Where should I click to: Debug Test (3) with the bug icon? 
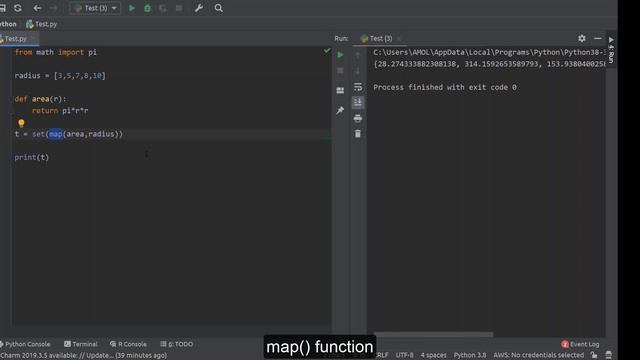tap(147, 8)
